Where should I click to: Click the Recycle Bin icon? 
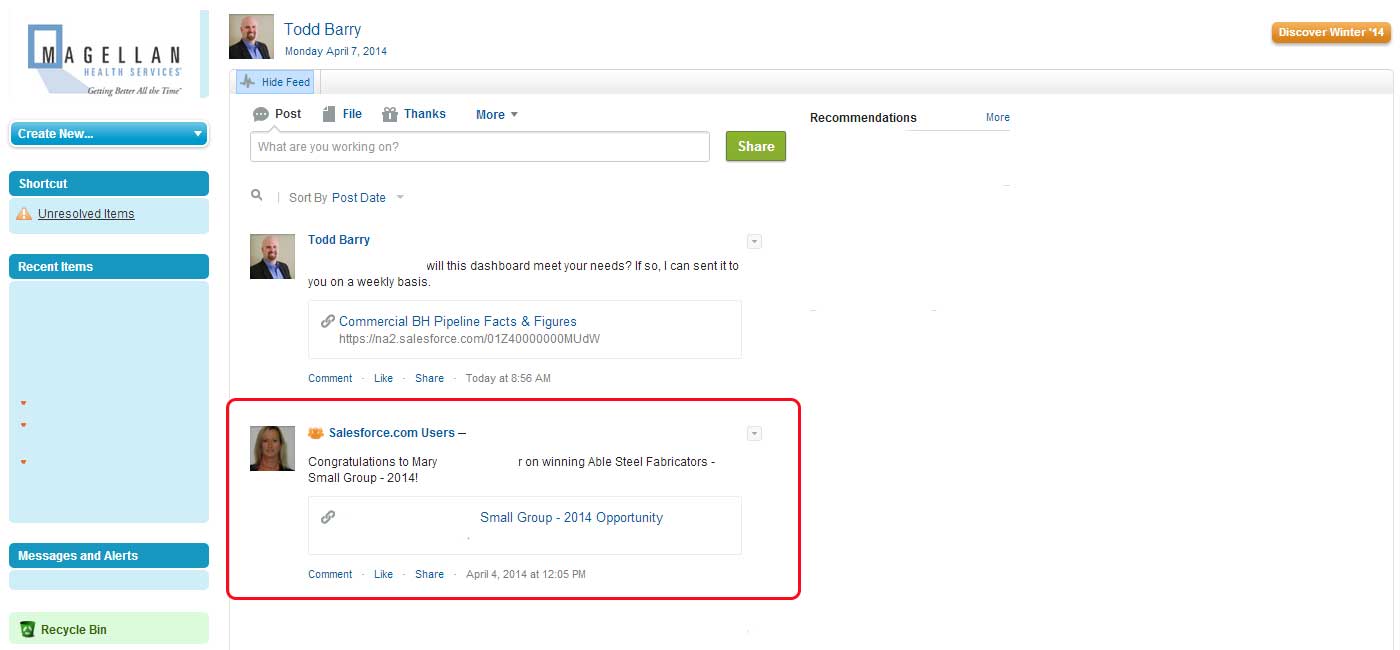[28, 630]
